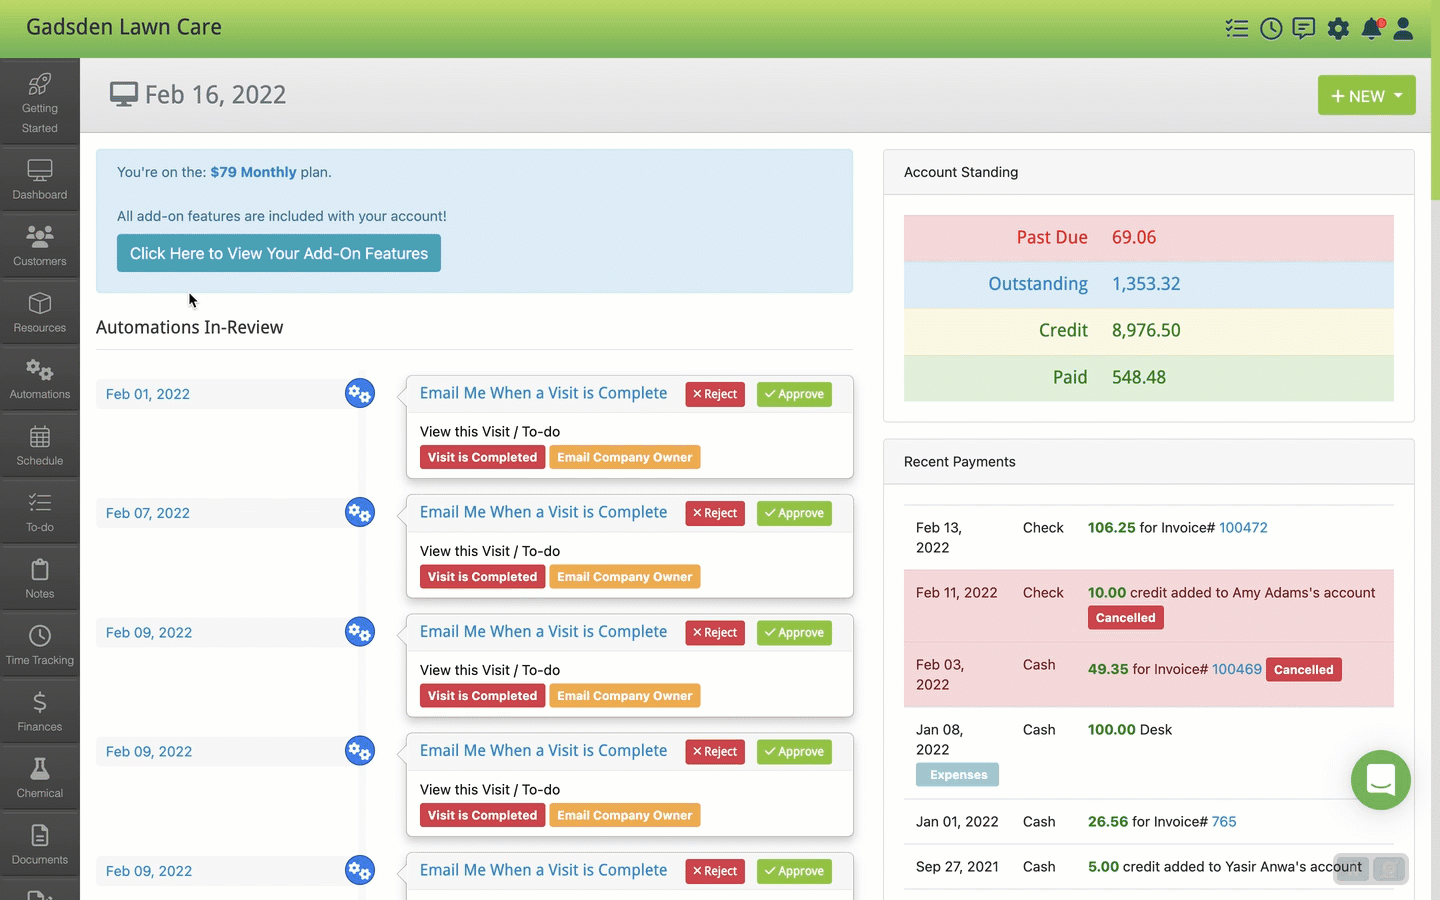Open the $79 Monthly plan link
Viewport: 1440px width, 900px height.
pos(253,172)
